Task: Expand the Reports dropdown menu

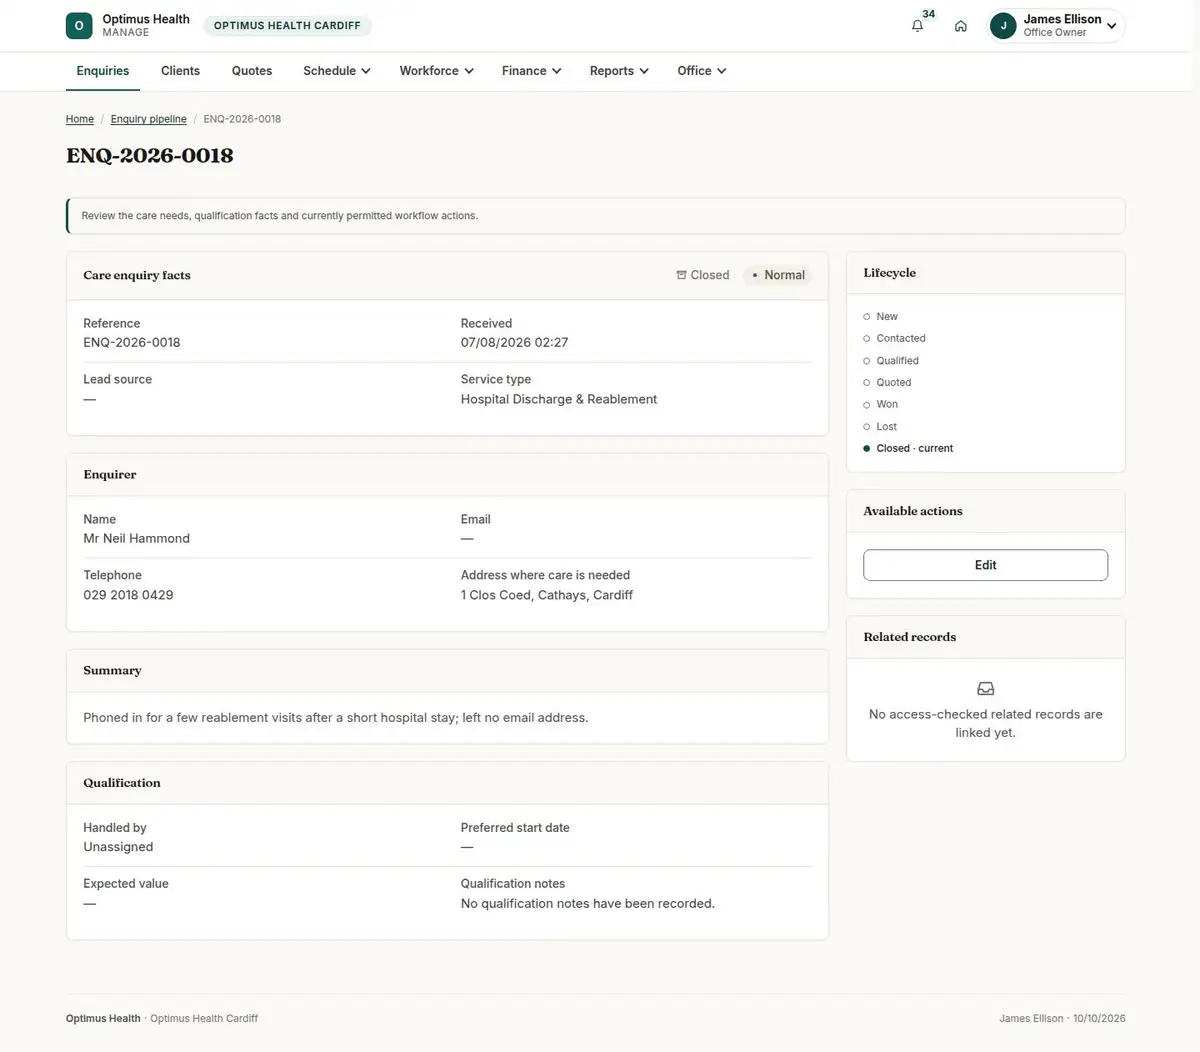Action: [x=619, y=71]
